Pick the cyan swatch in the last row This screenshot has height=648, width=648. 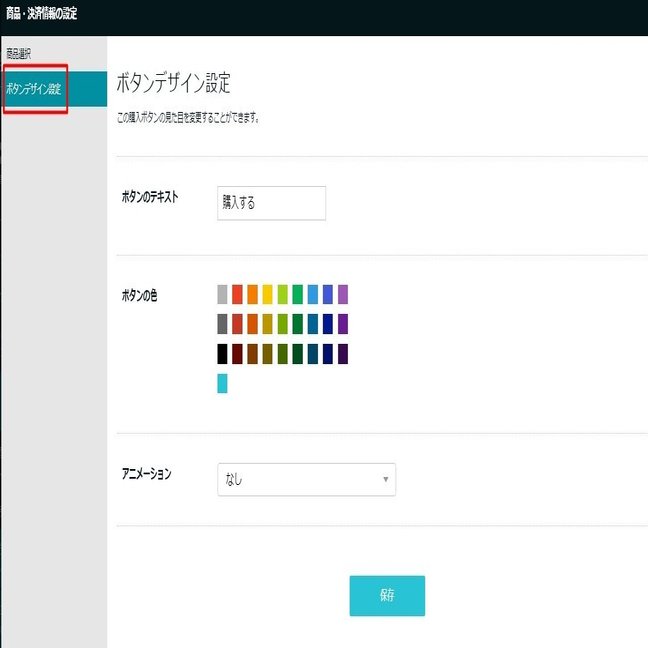(x=222, y=384)
